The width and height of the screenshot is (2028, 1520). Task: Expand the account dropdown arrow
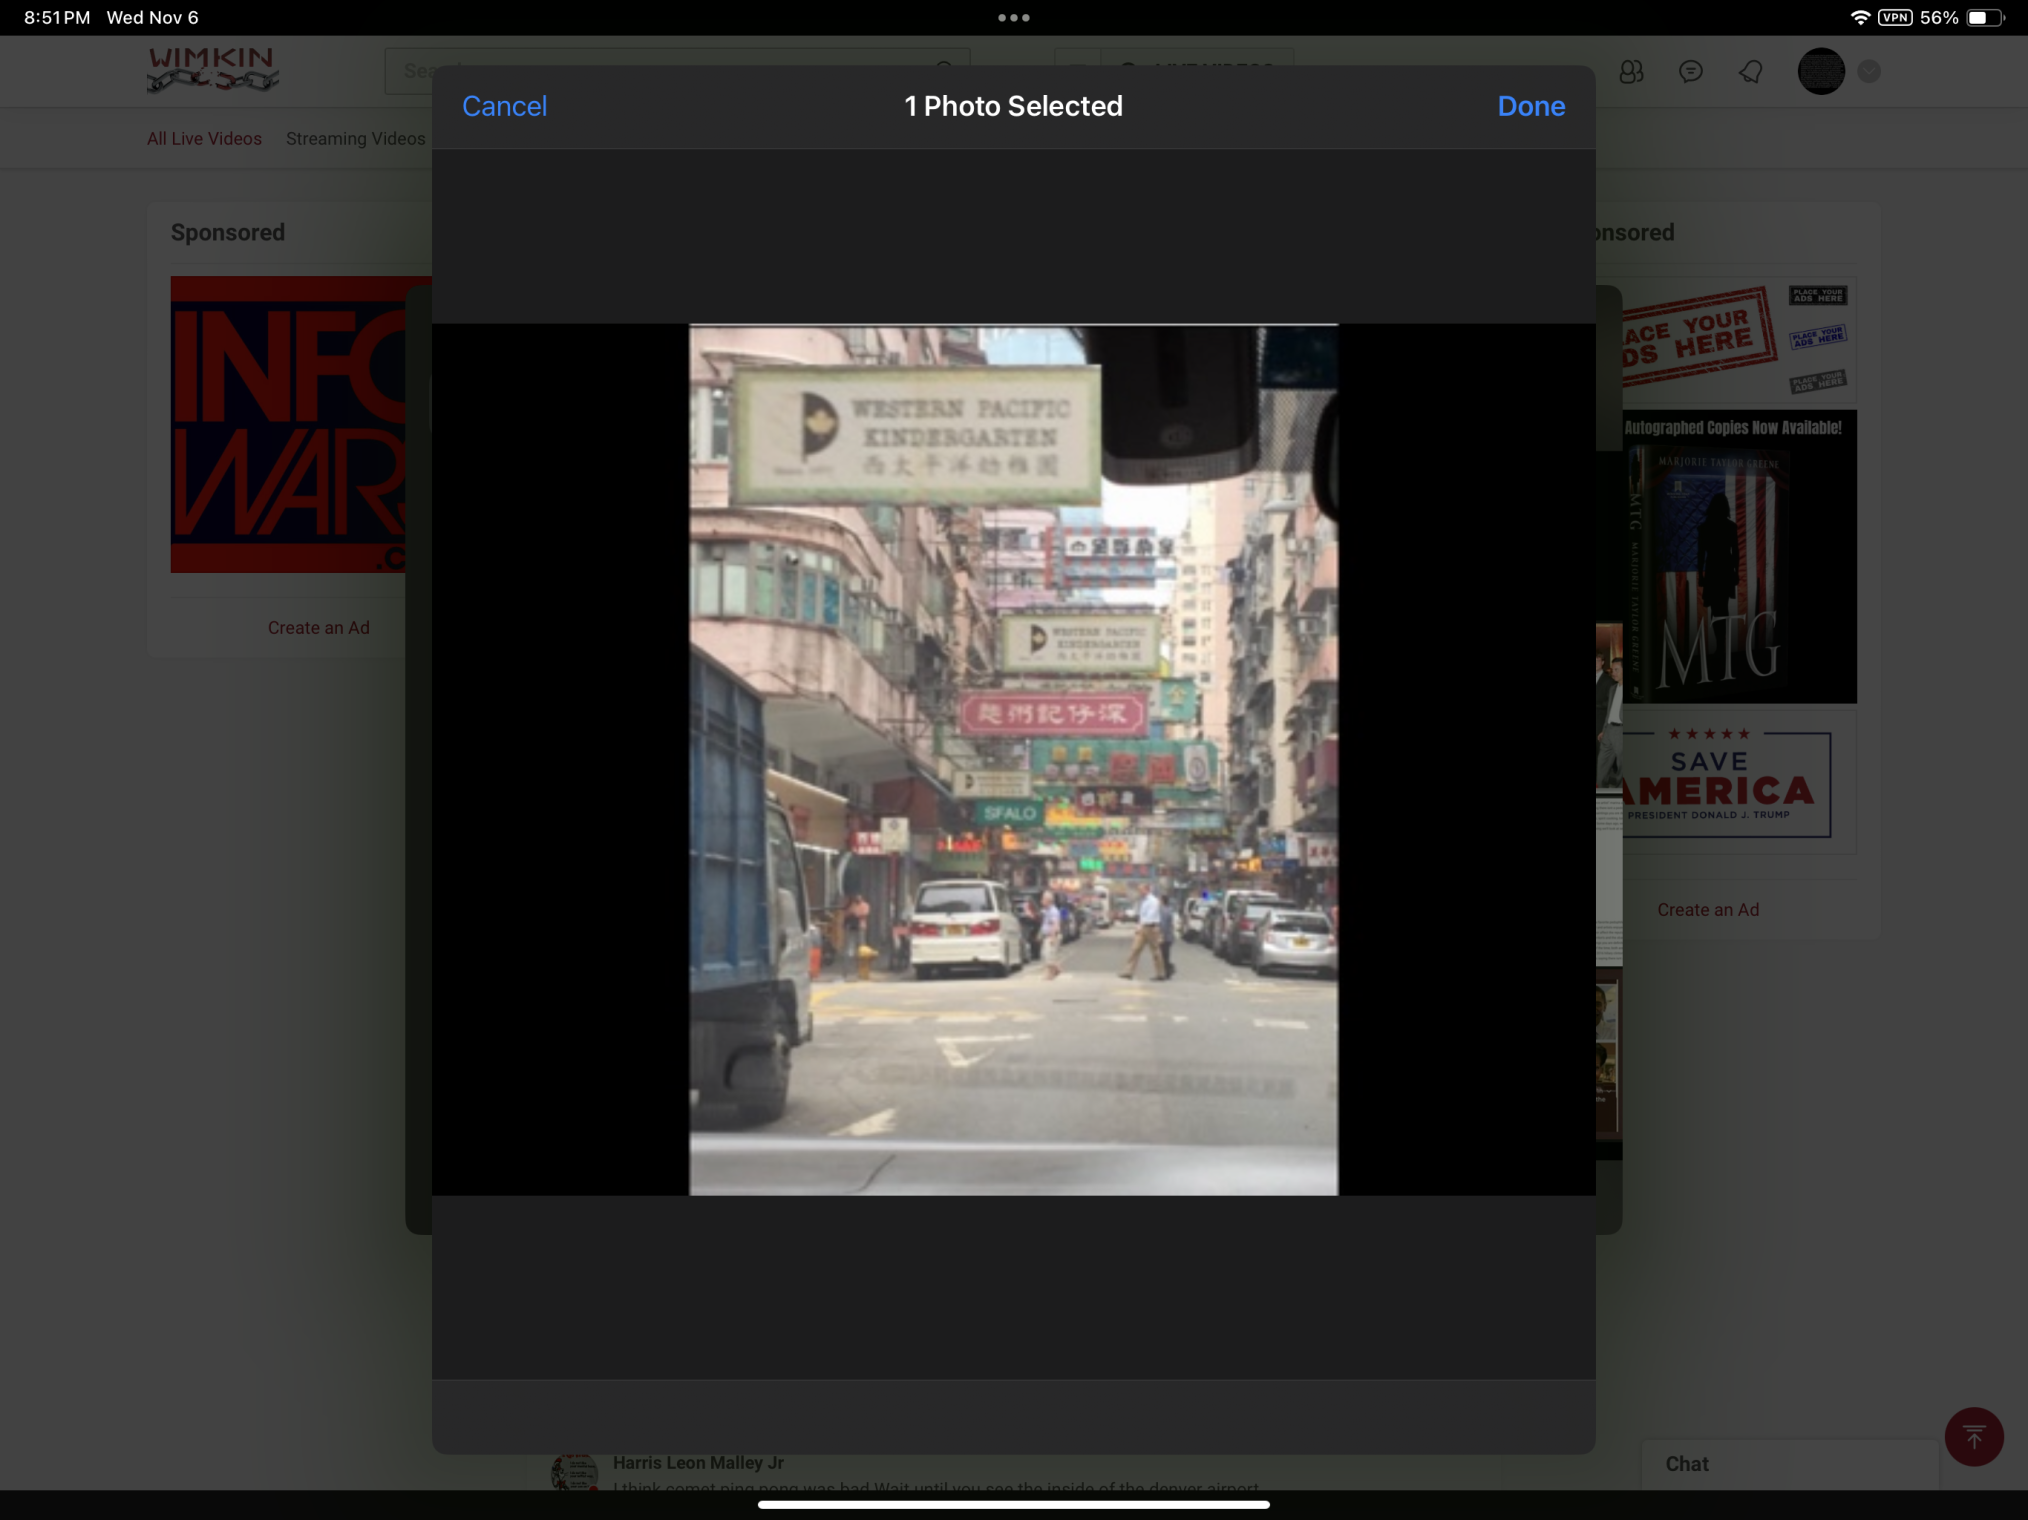click(x=1868, y=72)
